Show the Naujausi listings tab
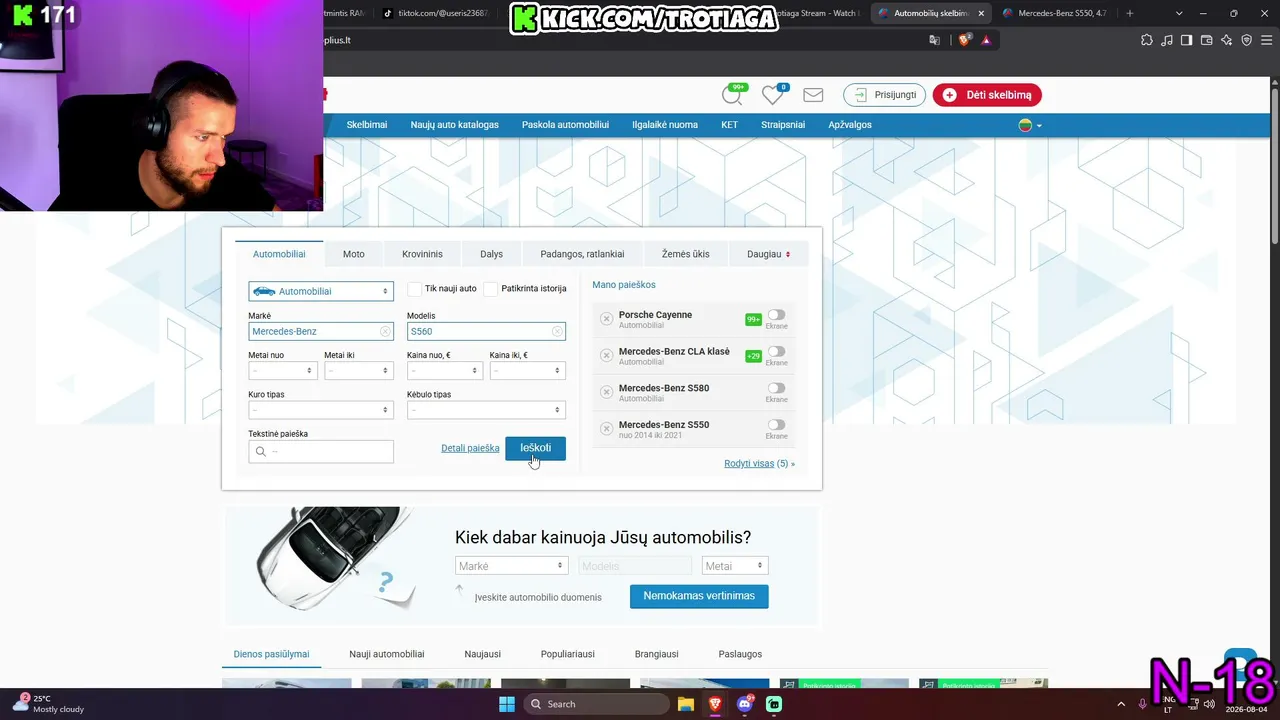This screenshot has width=1280, height=720. click(482, 654)
